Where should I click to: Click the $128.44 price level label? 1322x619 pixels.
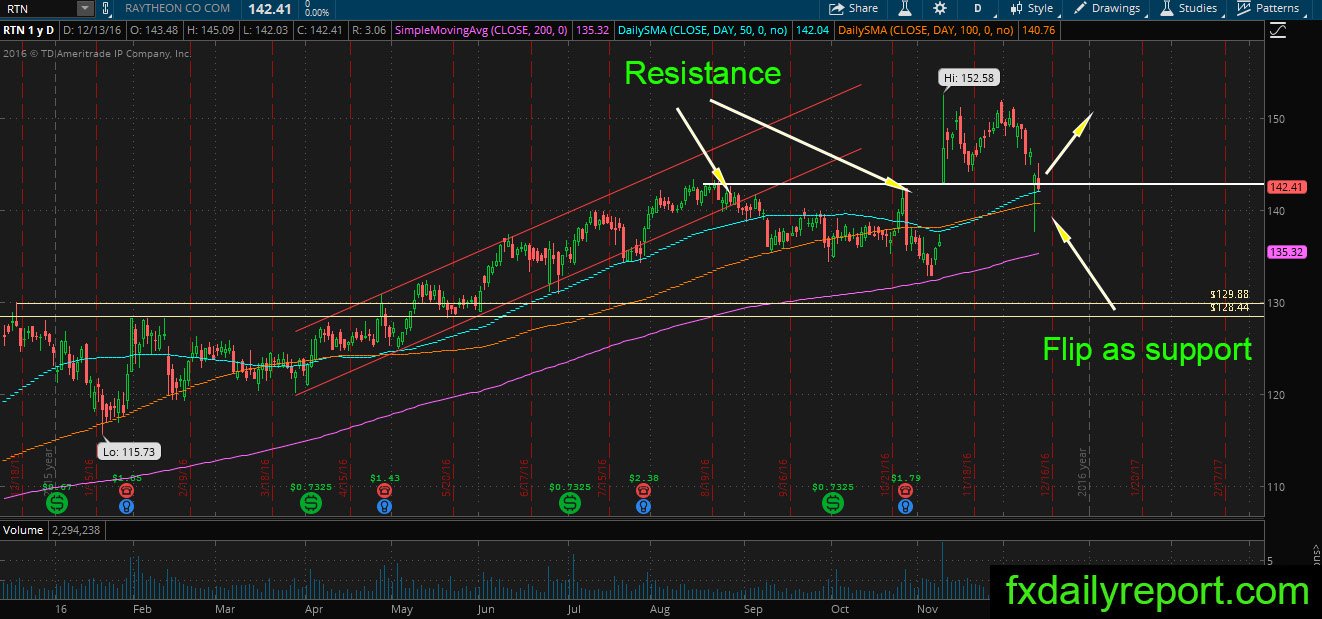1229,307
